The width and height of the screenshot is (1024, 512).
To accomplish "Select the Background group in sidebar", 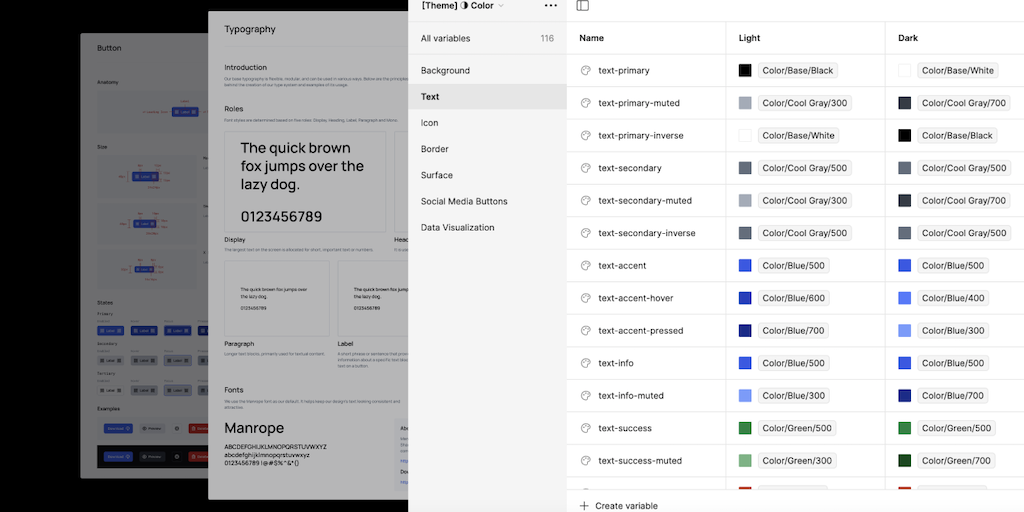I will coord(445,71).
